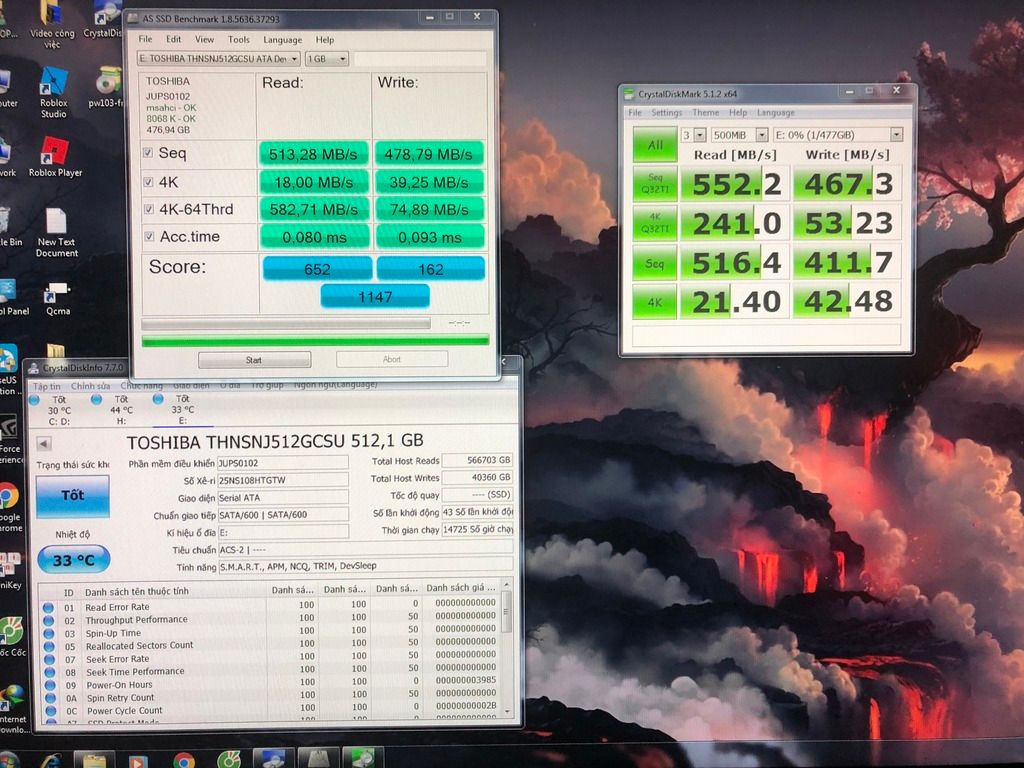
Task: Toggle the Acc.time test checkbox
Action: 150,236
